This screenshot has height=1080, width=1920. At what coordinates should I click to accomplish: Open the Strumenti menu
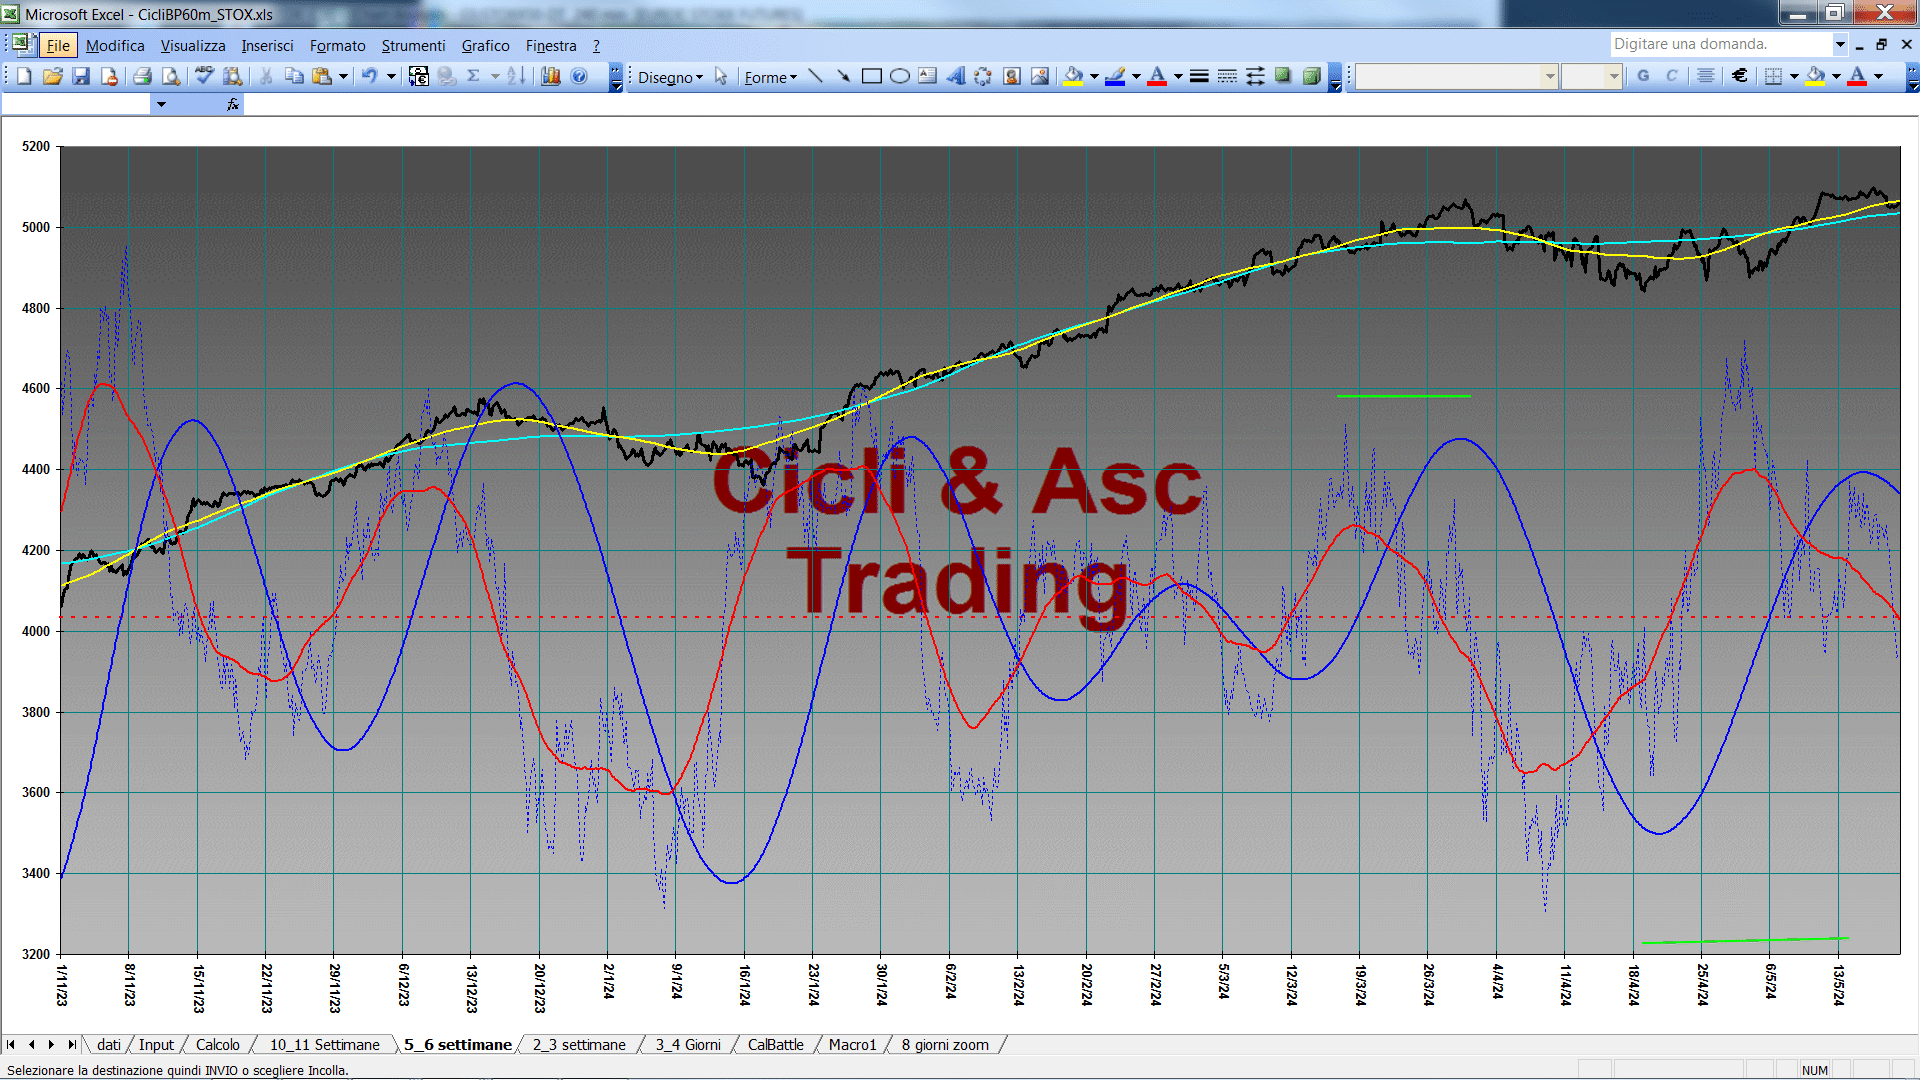pos(413,45)
